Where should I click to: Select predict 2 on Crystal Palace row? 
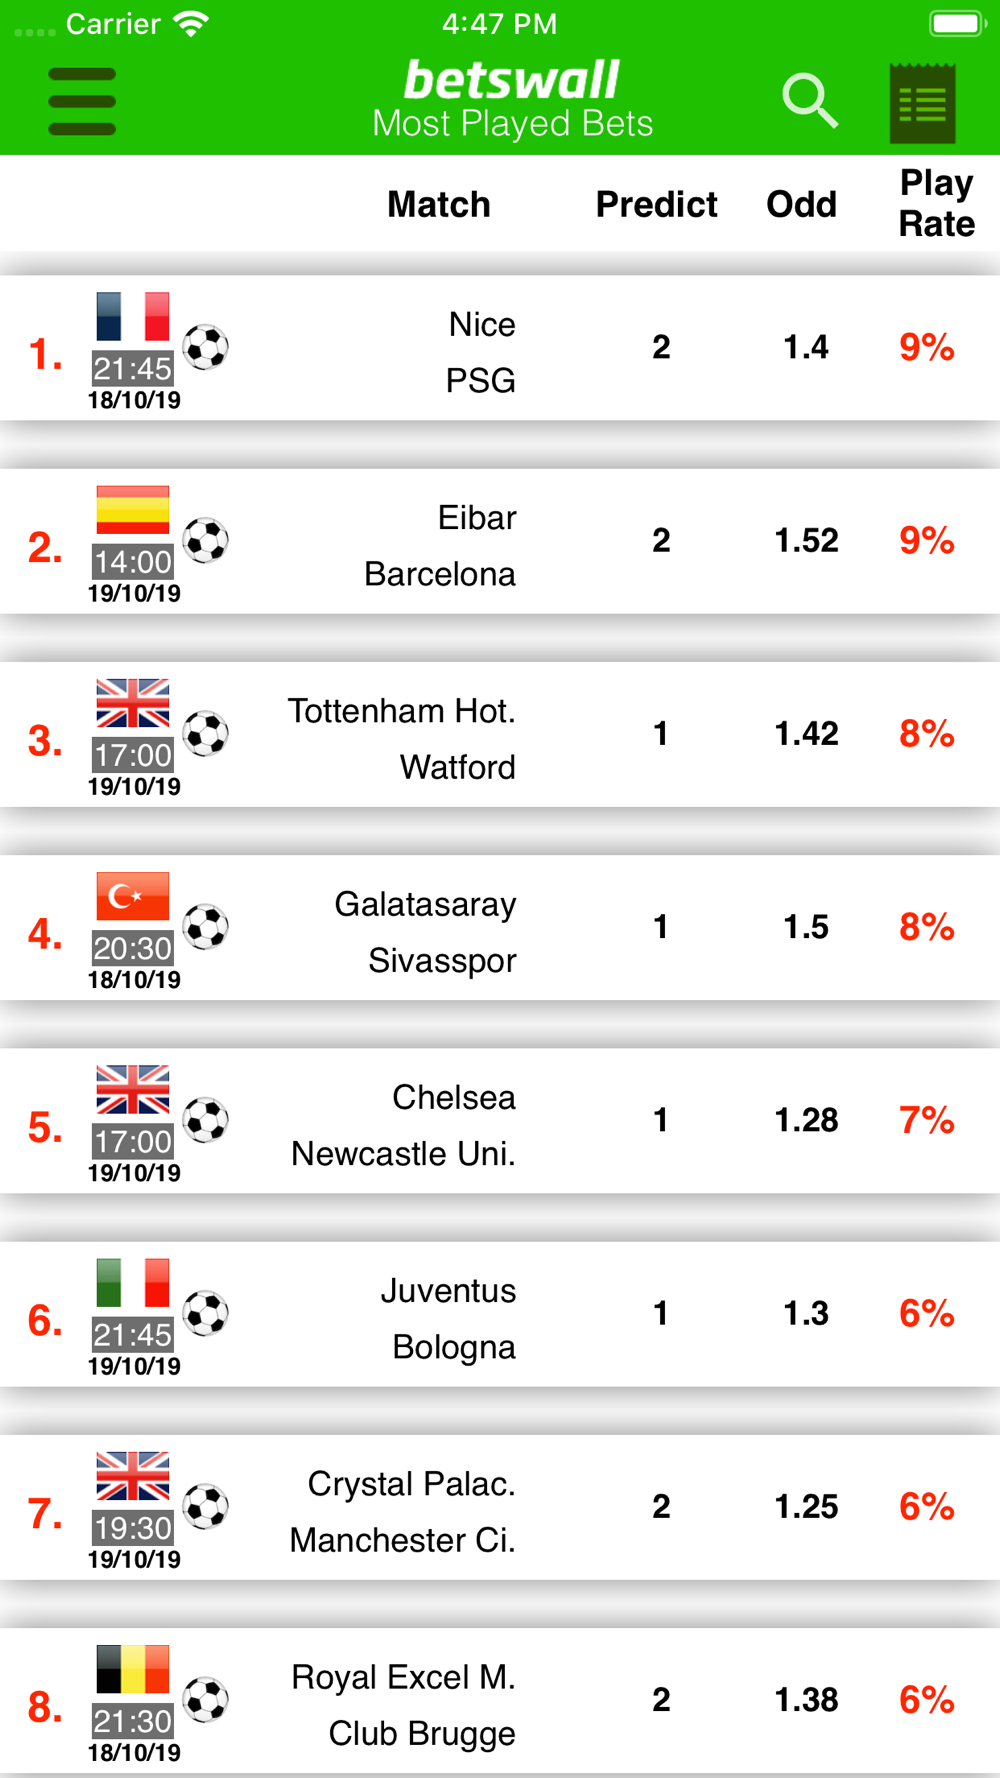click(661, 1506)
